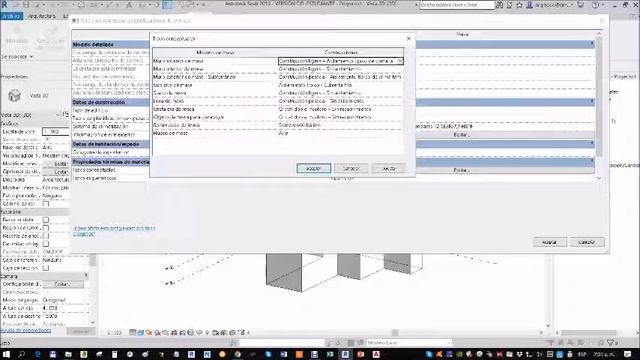Screen dimensions: 640x360
Task: Collapse the Propiedades térmicas de material section
Action: point(592,161)
